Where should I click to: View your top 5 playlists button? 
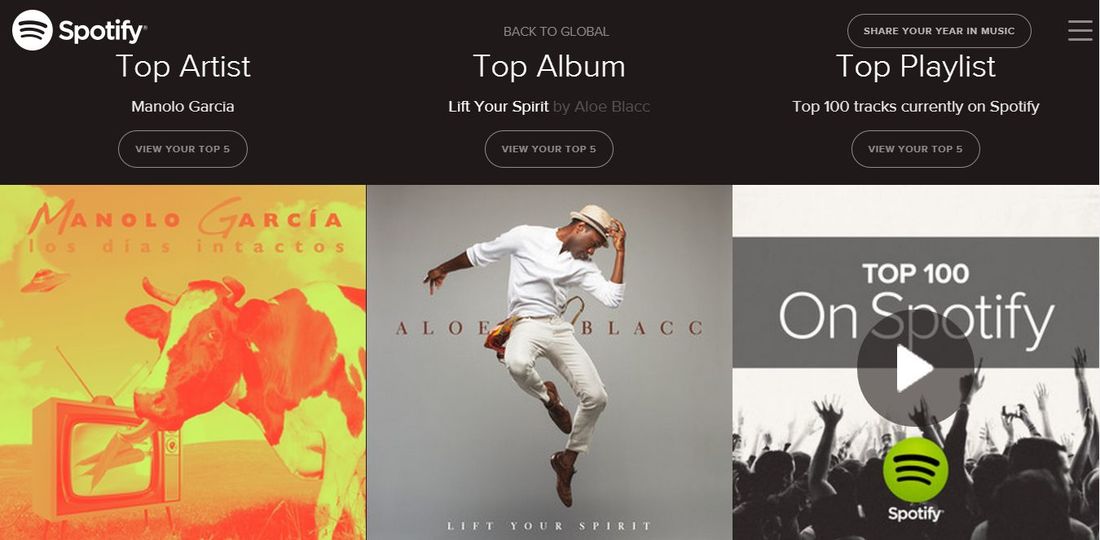(x=915, y=149)
